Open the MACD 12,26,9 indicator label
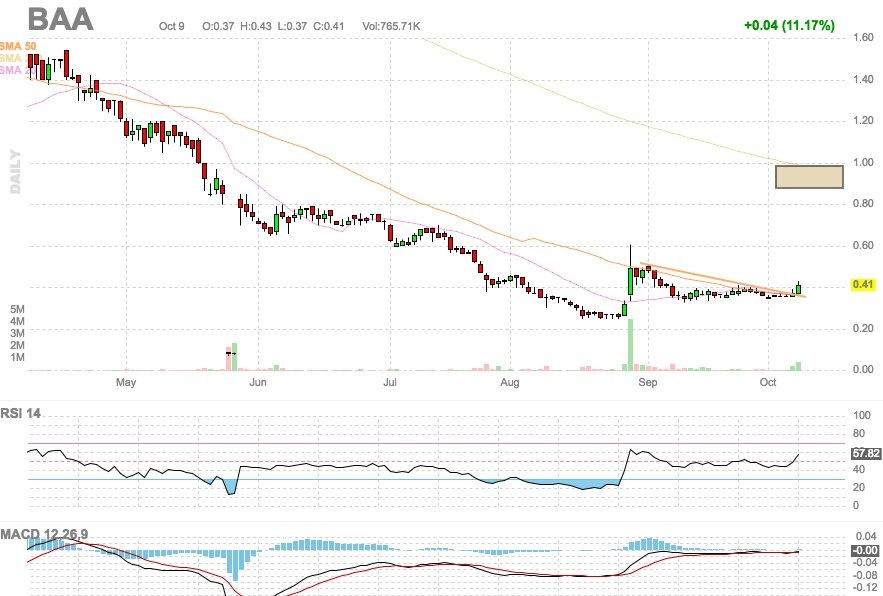 pos(58,535)
